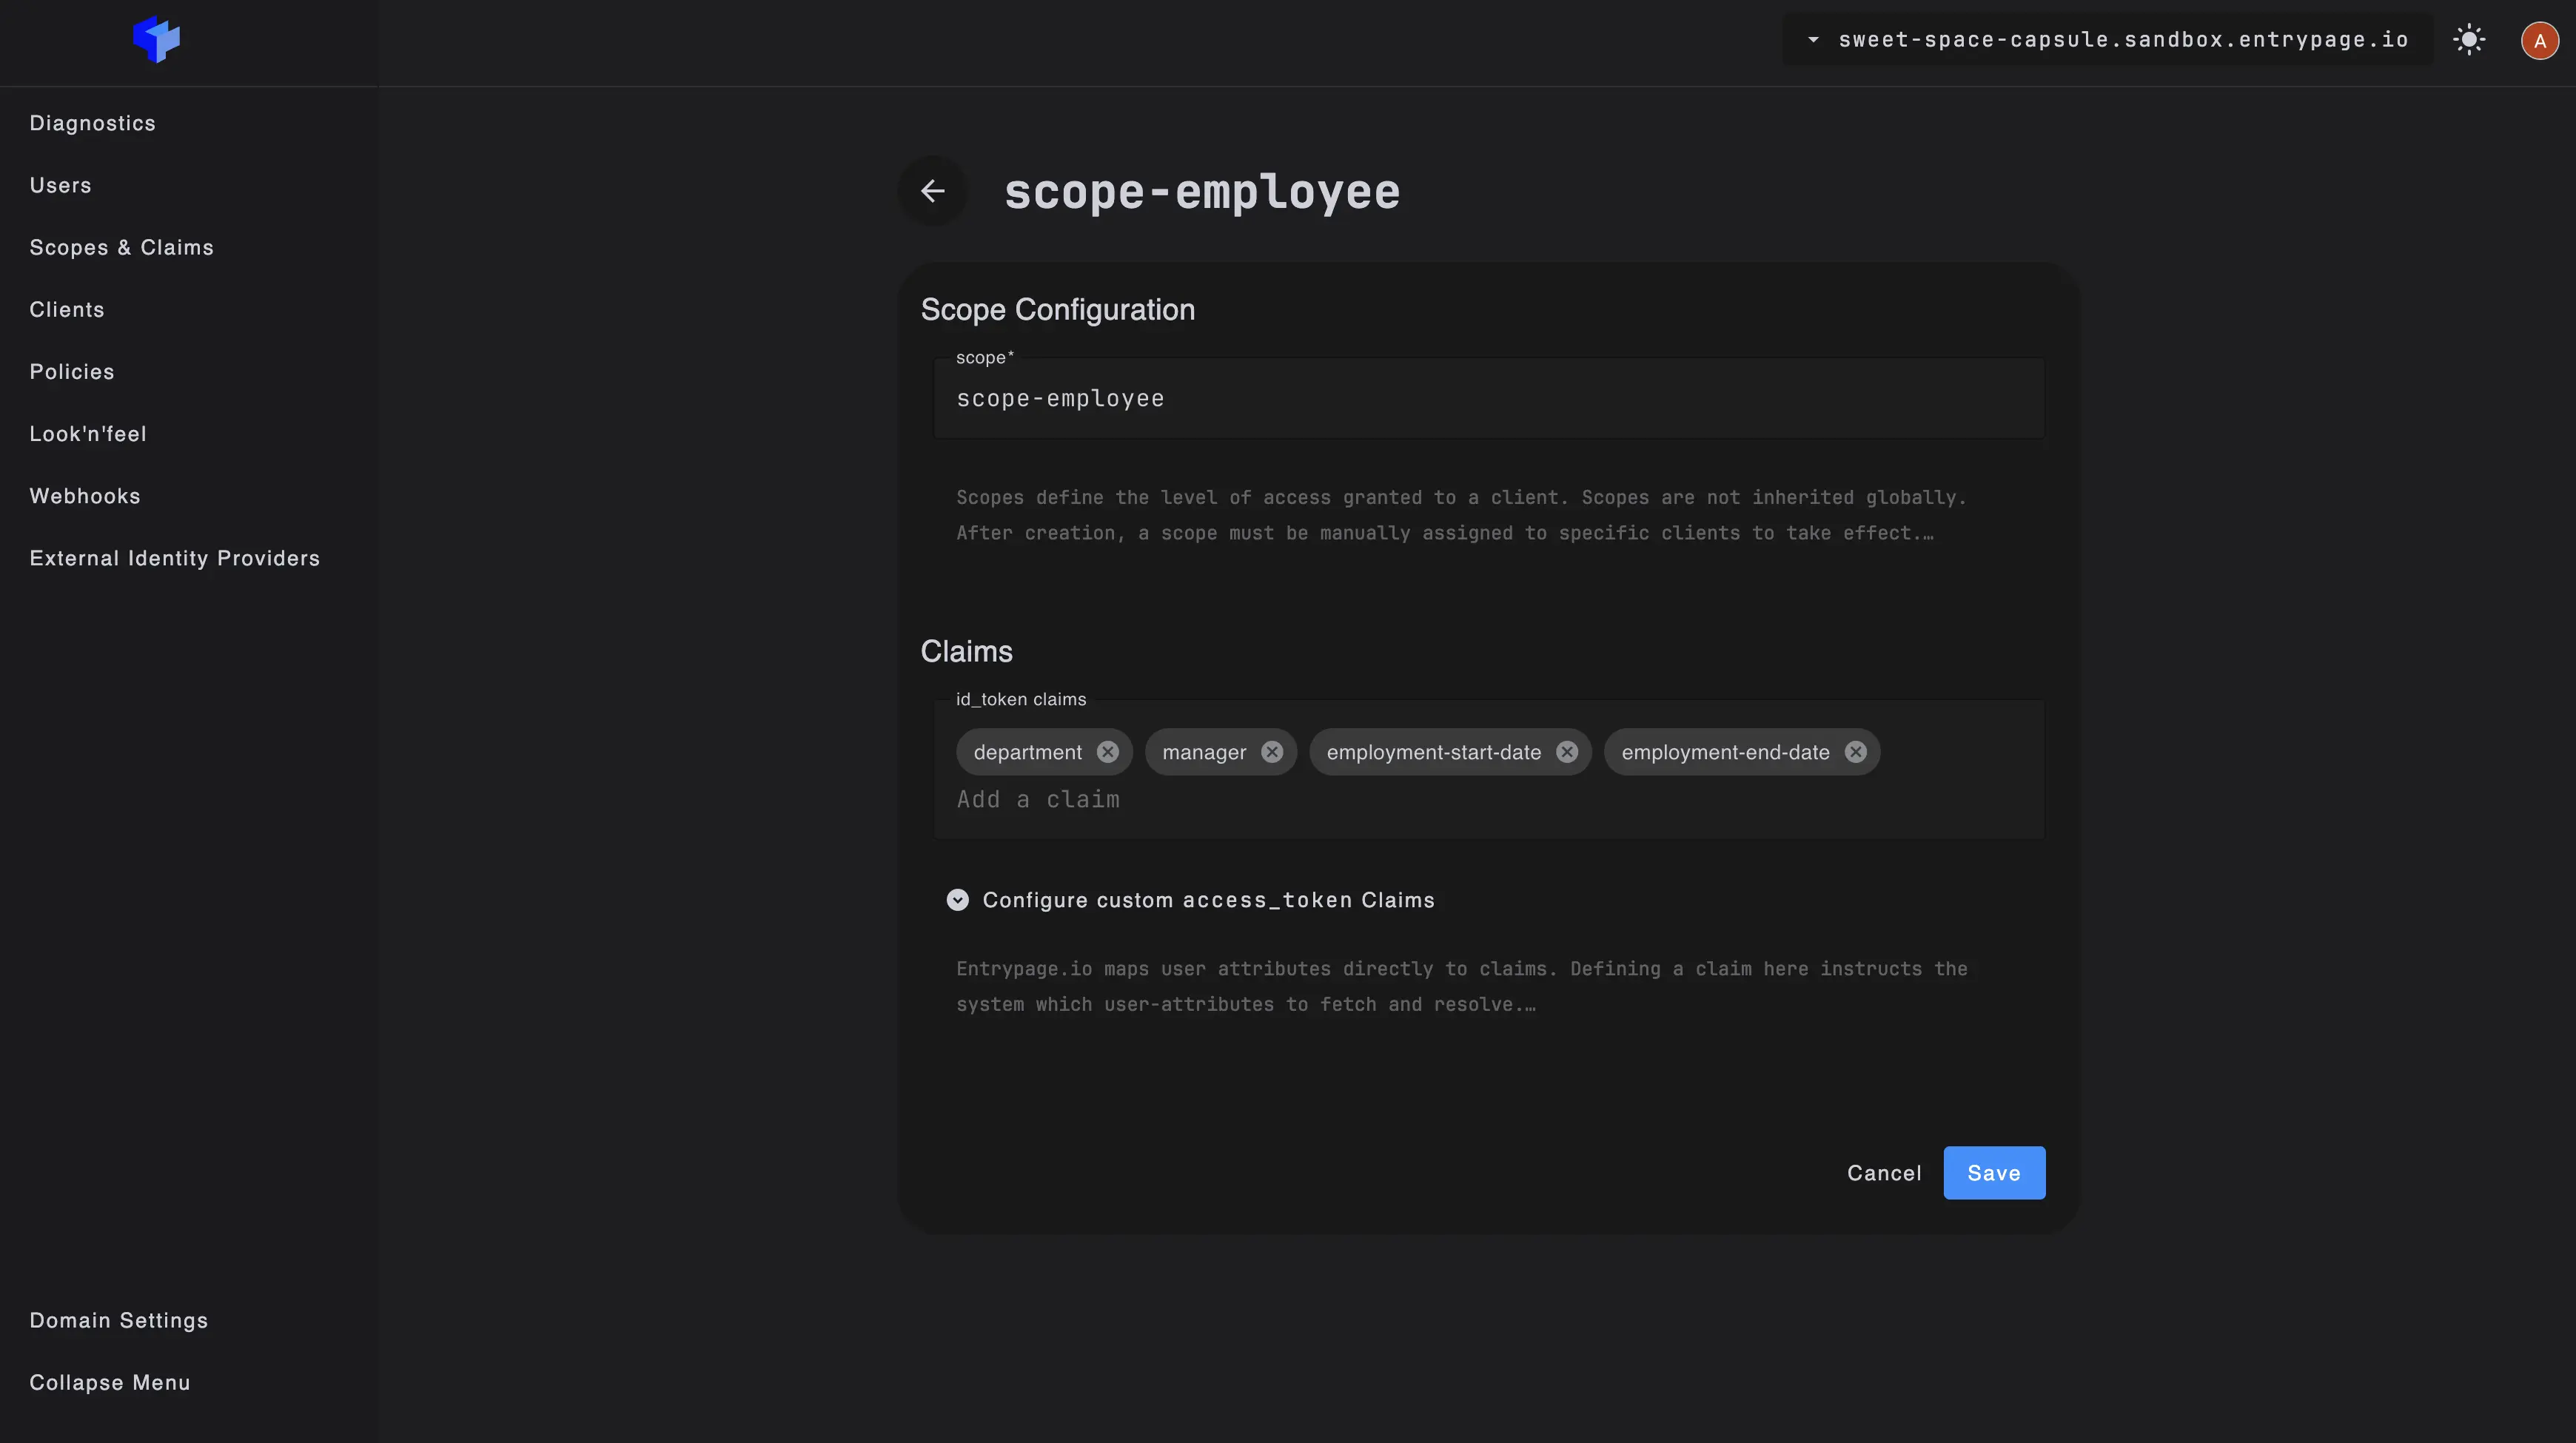
Task: Cancel the scope edits
Action: click(x=1883, y=1173)
